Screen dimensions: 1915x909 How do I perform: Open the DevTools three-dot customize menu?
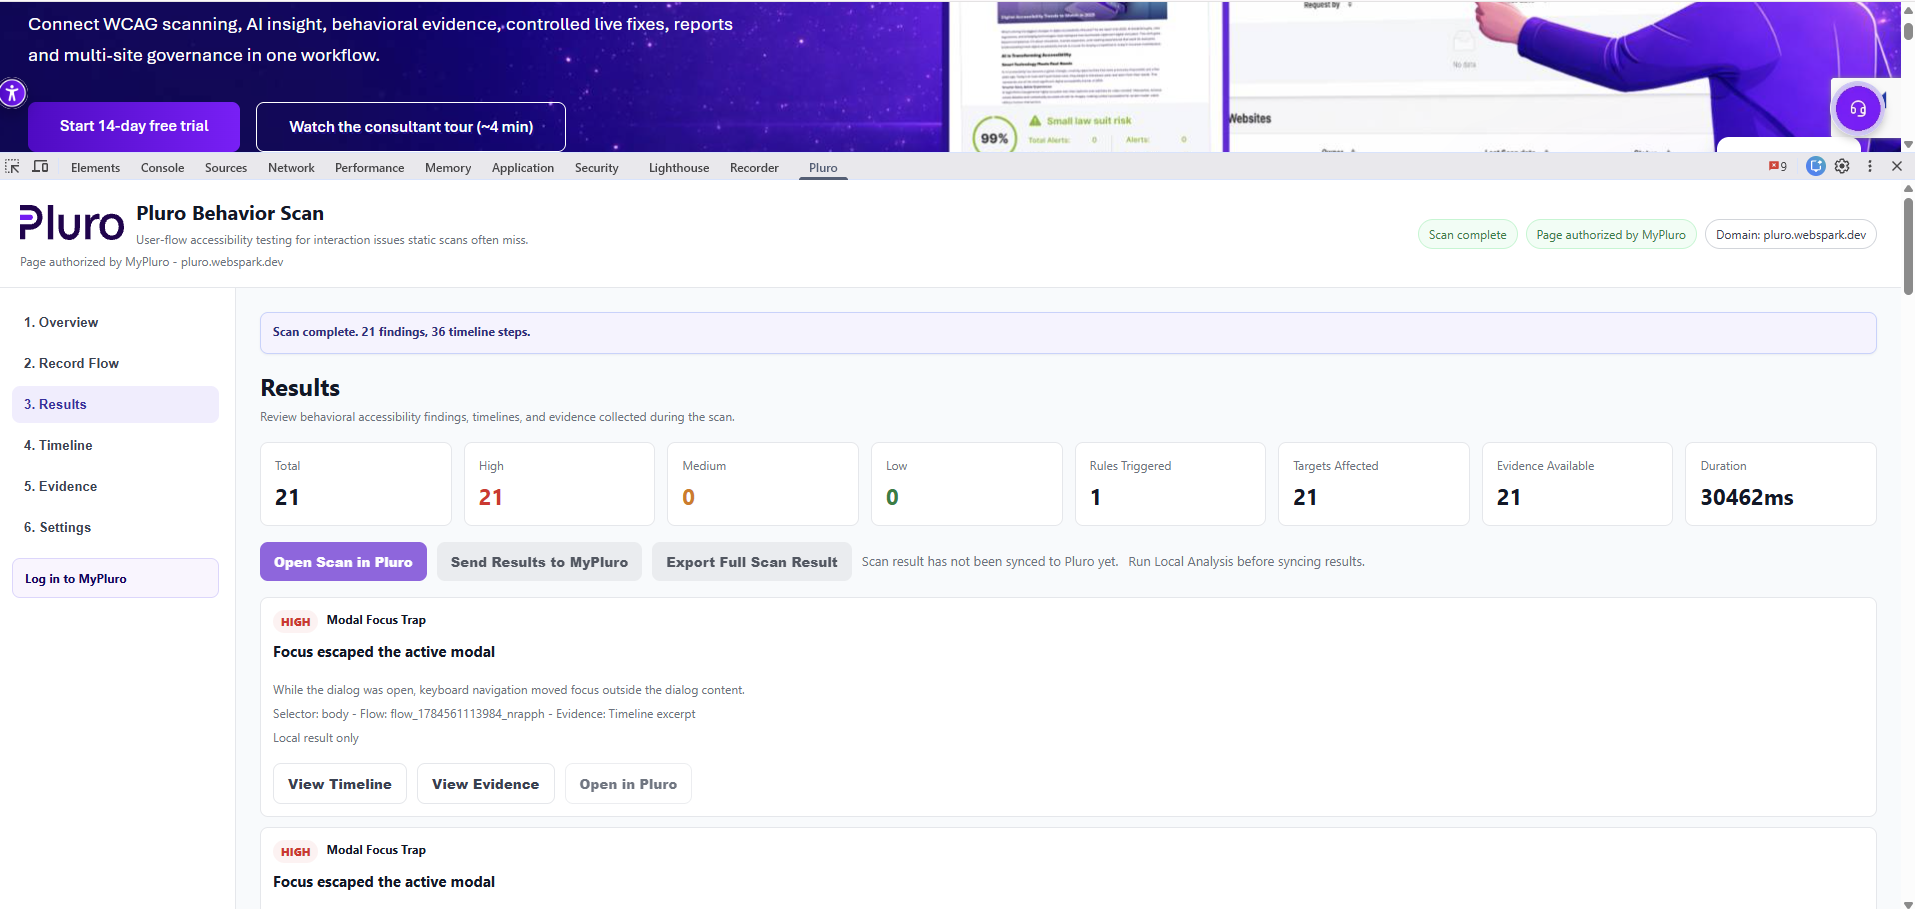1869,167
